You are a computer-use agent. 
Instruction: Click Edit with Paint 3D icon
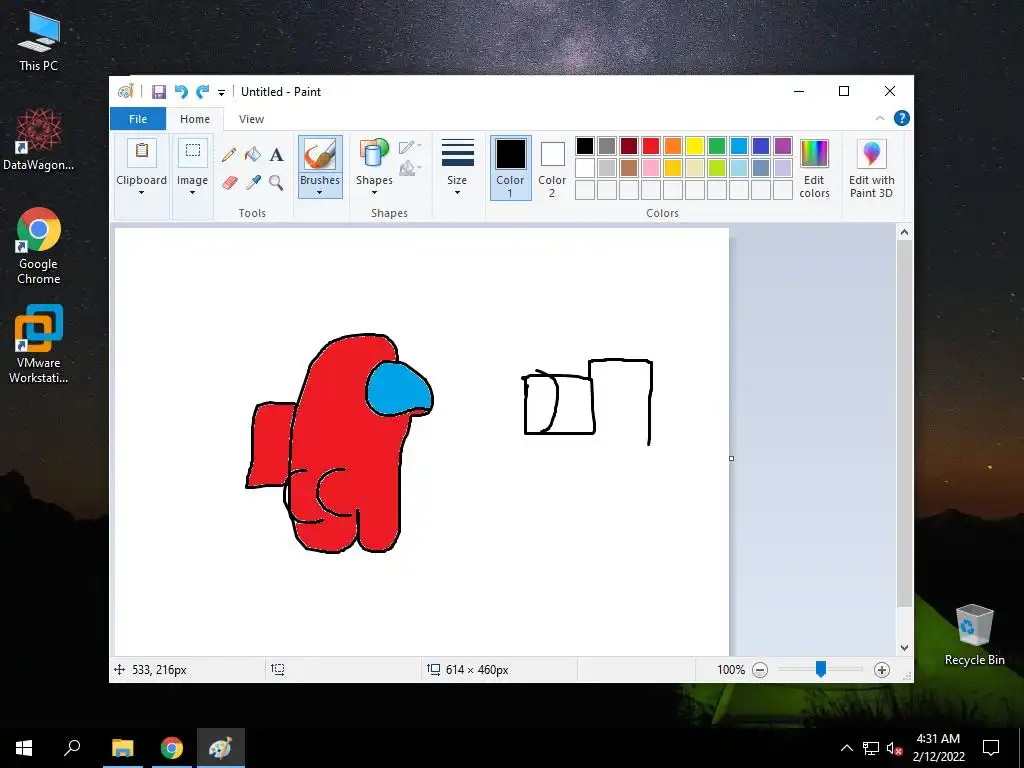click(x=871, y=153)
